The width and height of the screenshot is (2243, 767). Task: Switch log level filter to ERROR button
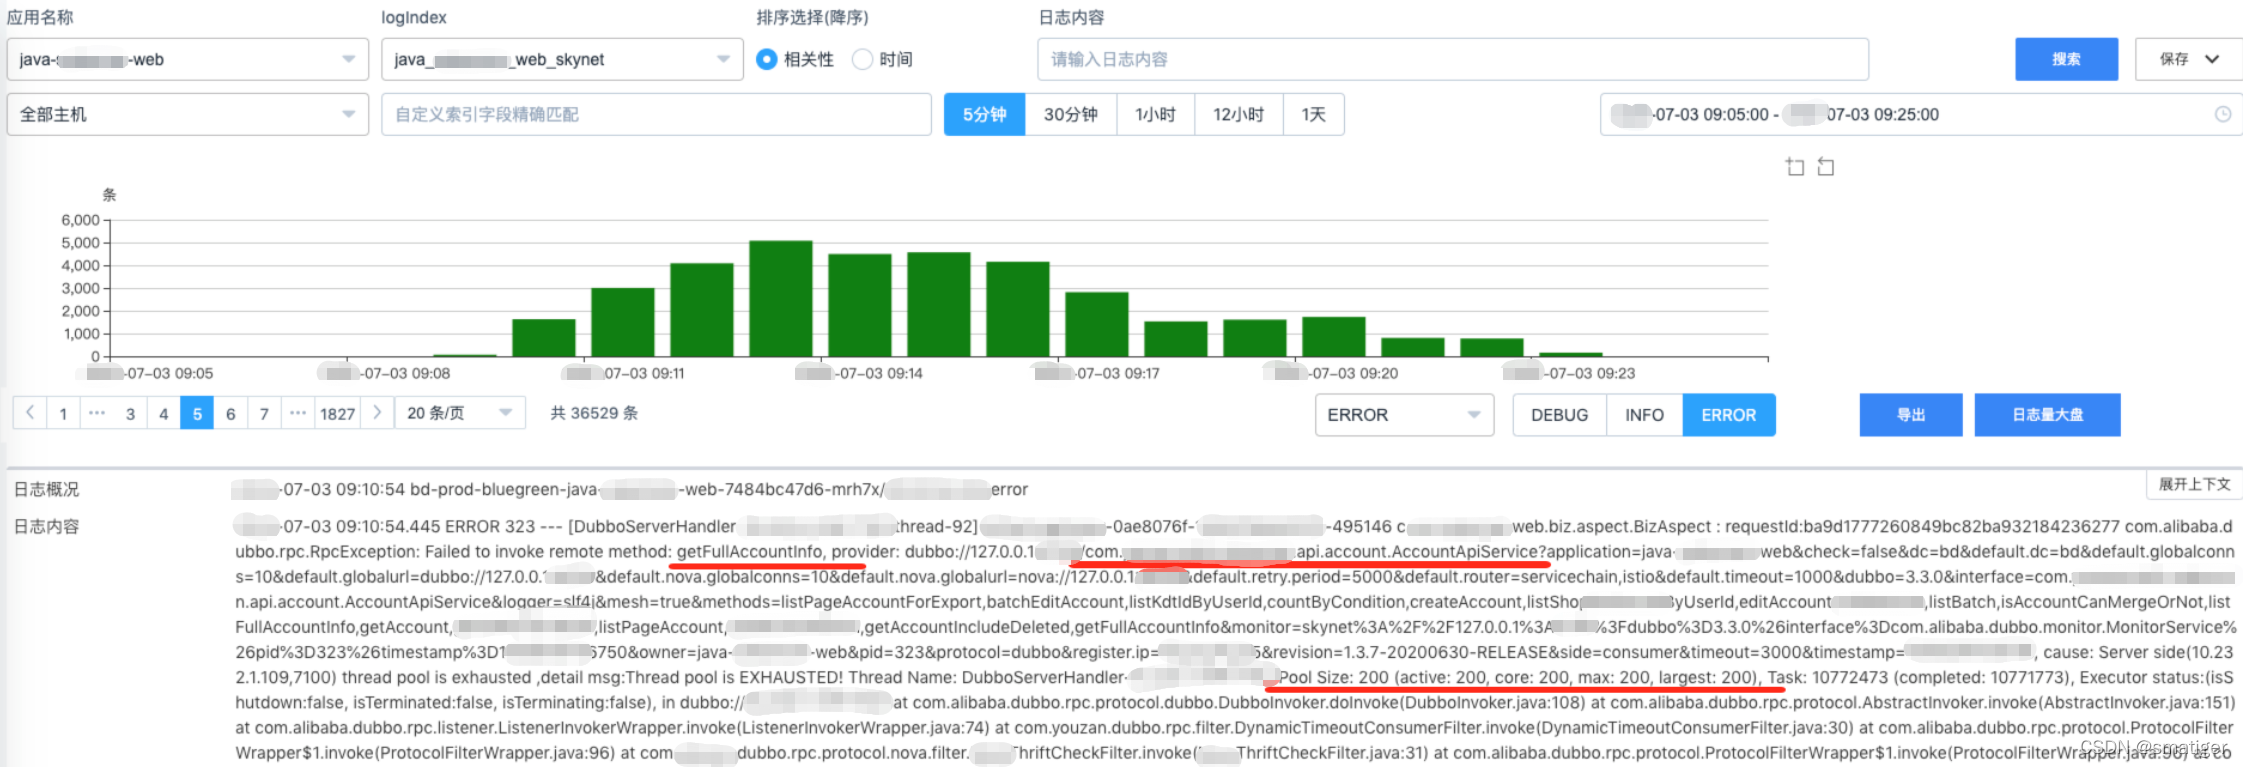click(1729, 415)
